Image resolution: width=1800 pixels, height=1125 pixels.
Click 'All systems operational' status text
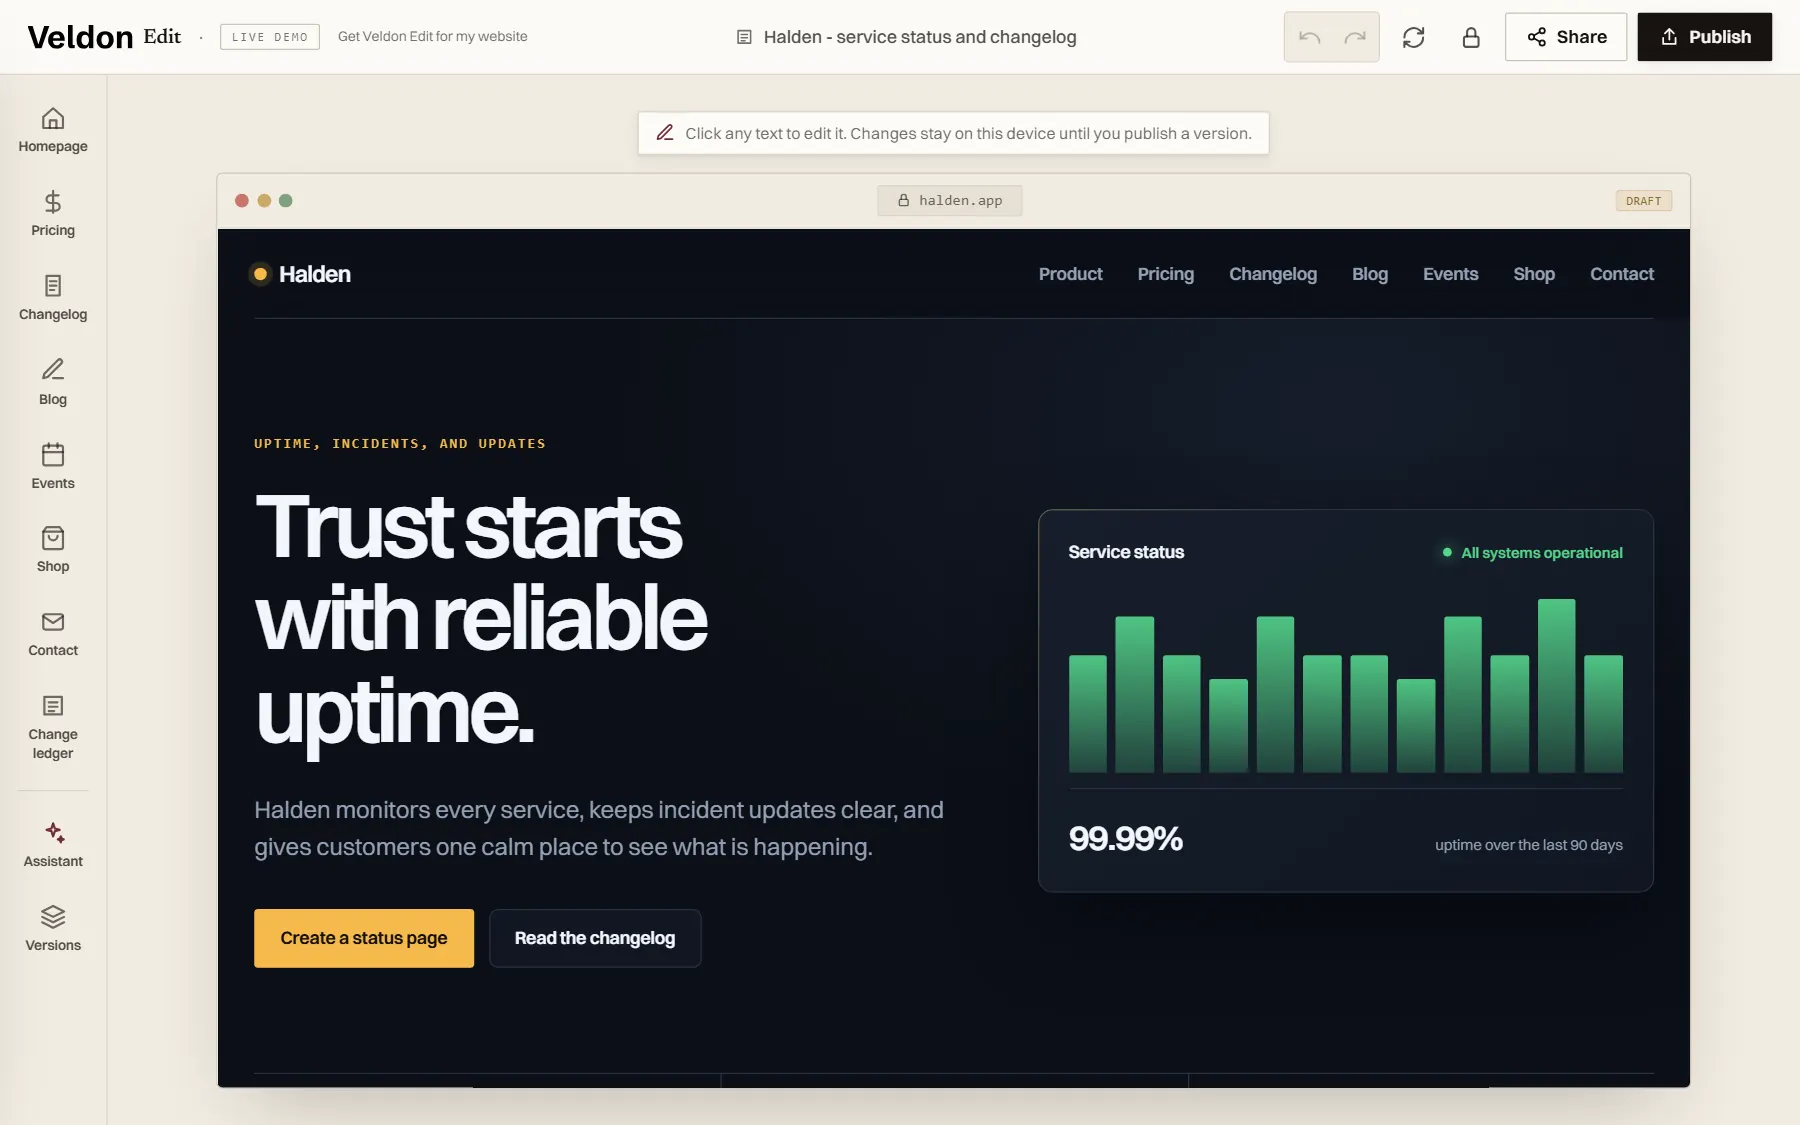tap(1542, 553)
